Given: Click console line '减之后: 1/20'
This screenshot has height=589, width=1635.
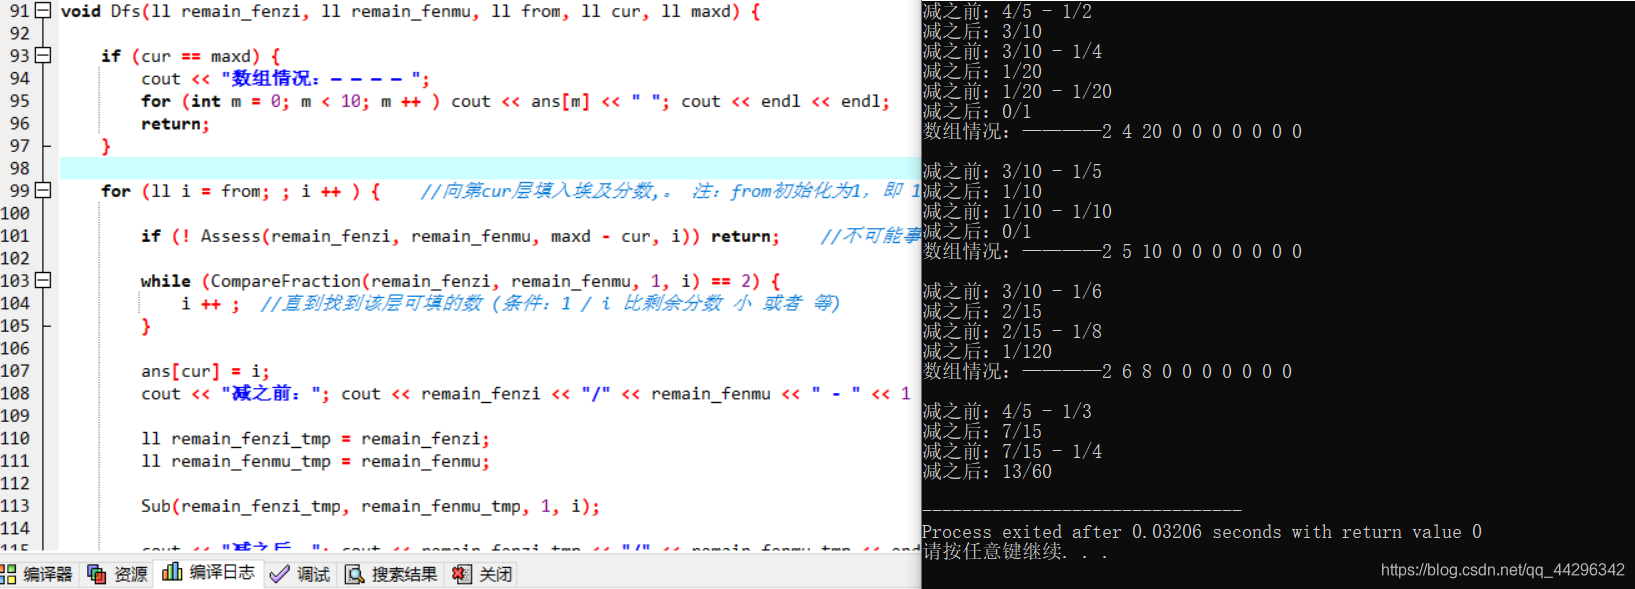Looking at the screenshot, I should (982, 72).
